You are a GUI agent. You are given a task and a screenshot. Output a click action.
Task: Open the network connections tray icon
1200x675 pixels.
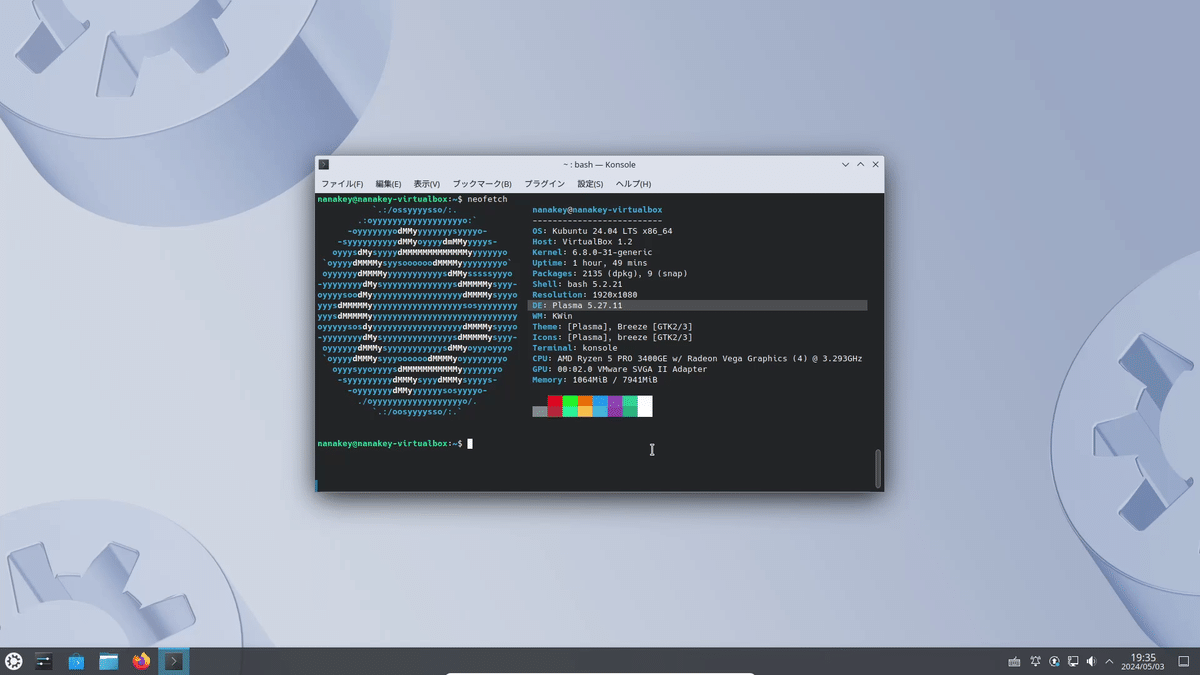1073,661
